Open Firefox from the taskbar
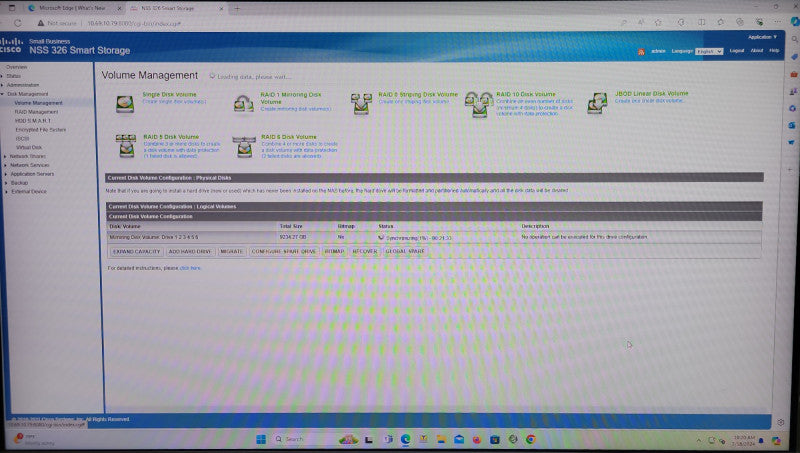The height and width of the screenshot is (453, 800). [477, 439]
